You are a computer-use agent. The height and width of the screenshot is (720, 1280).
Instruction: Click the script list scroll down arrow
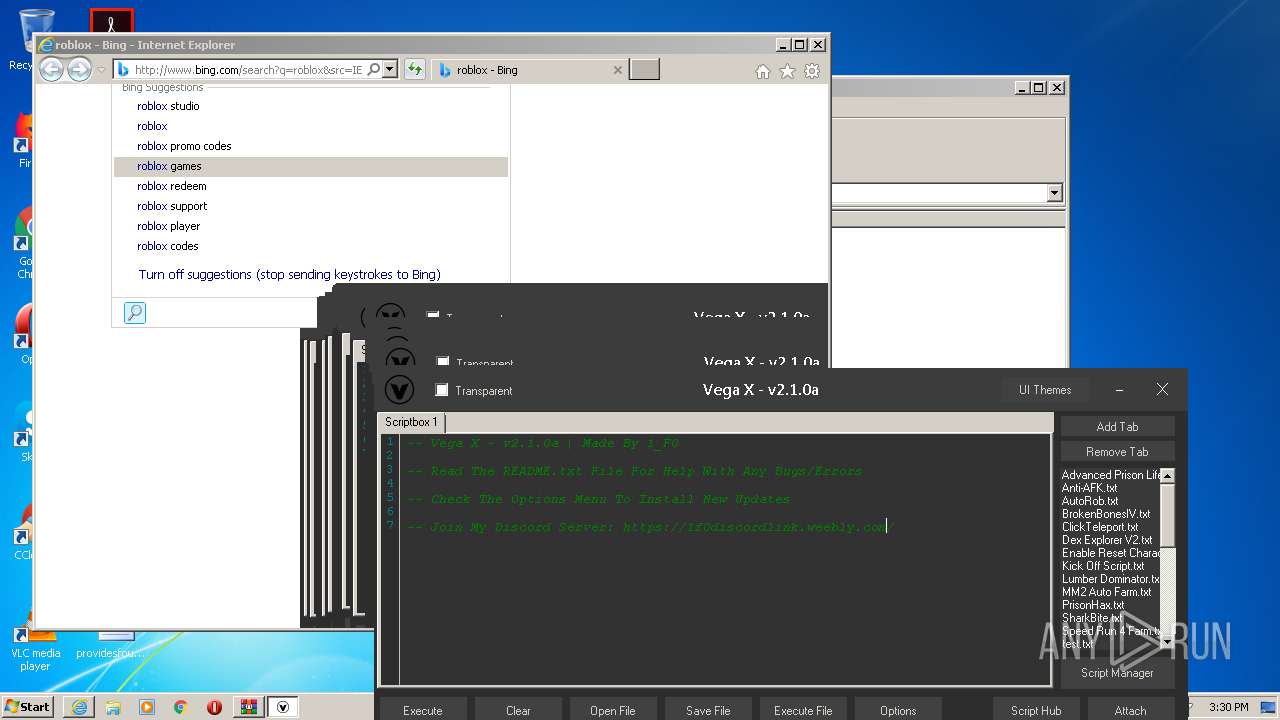[x=1167, y=642]
